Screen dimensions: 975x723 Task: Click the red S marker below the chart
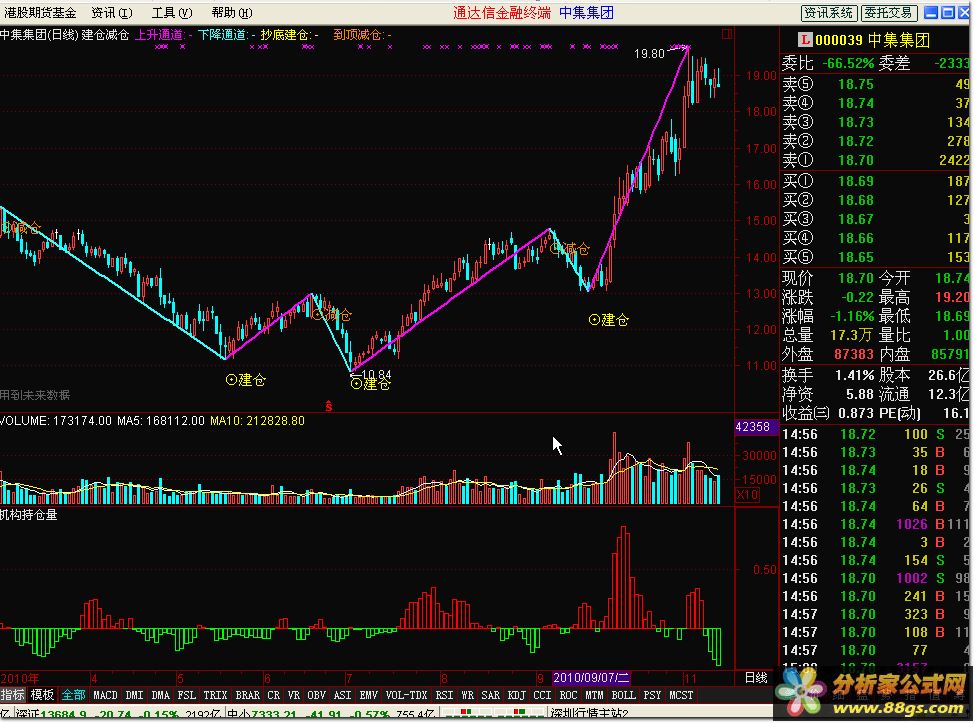click(329, 407)
